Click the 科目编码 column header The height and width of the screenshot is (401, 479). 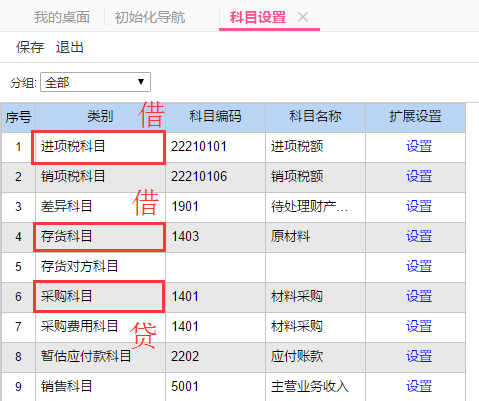(215, 117)
